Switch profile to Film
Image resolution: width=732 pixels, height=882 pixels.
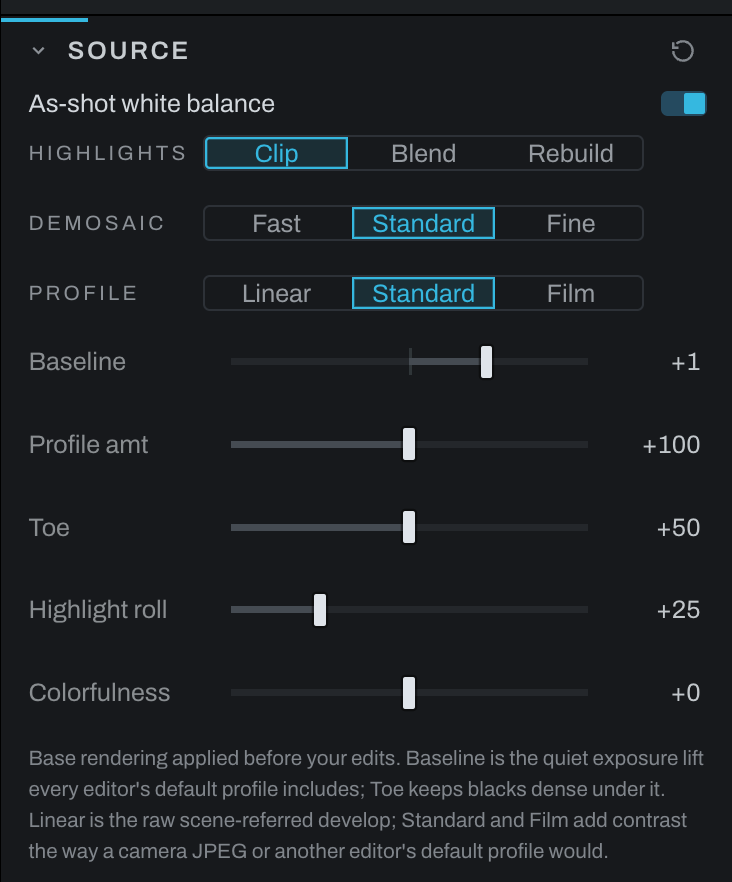[x=571, y=293]
